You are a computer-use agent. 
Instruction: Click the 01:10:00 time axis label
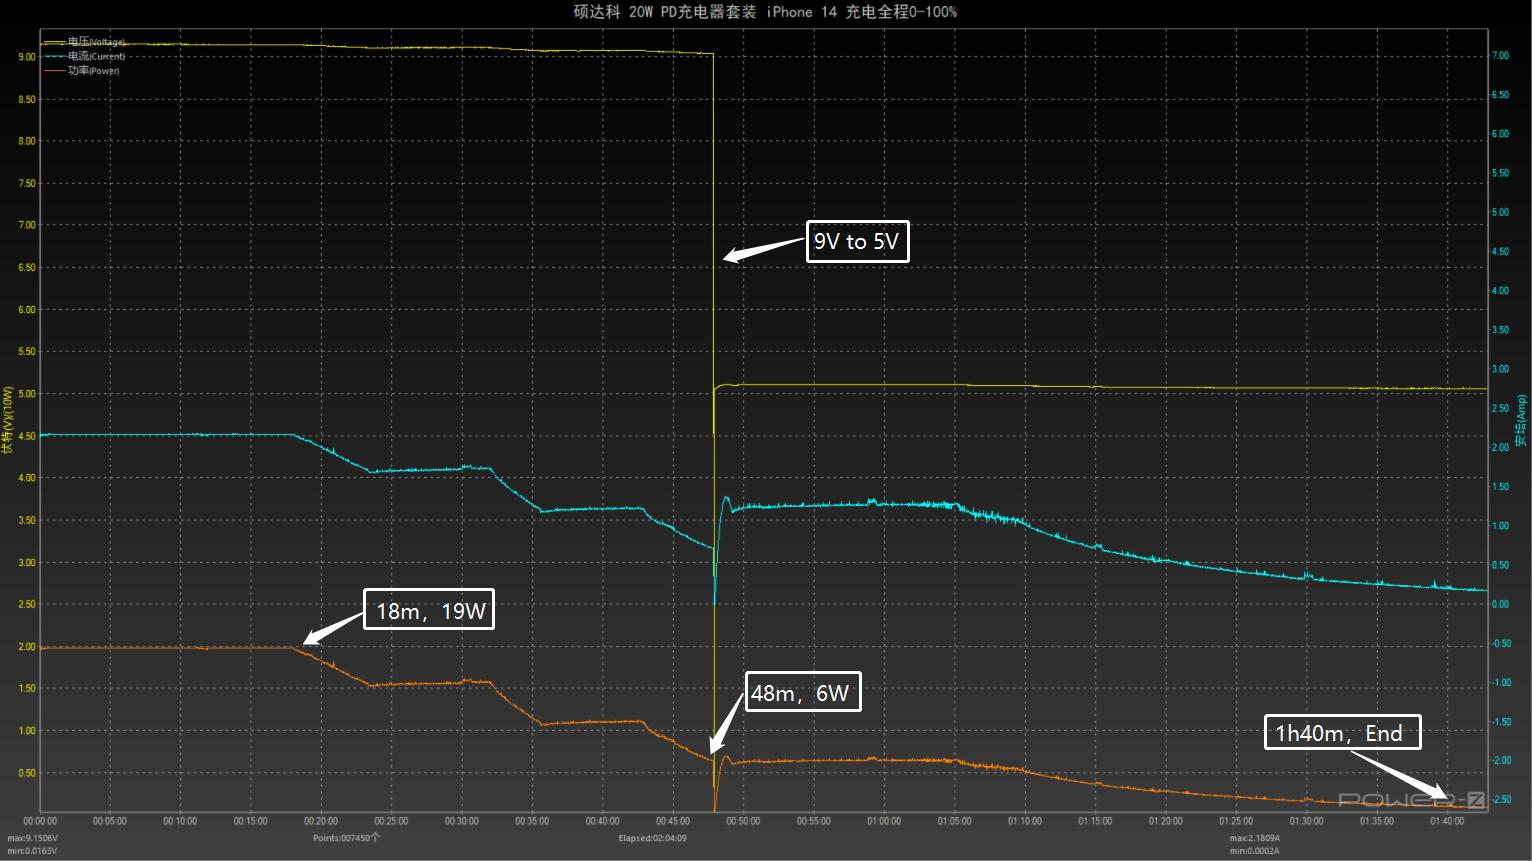click(1025, 821)
